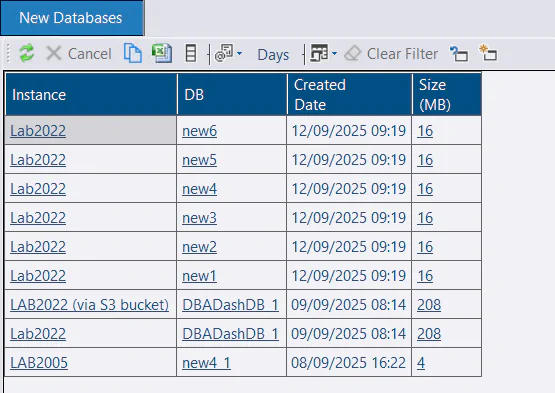Open LAB2022 (via S3 bucket) instance link
This screenshot has width=555, height=393.
[89, 305]
